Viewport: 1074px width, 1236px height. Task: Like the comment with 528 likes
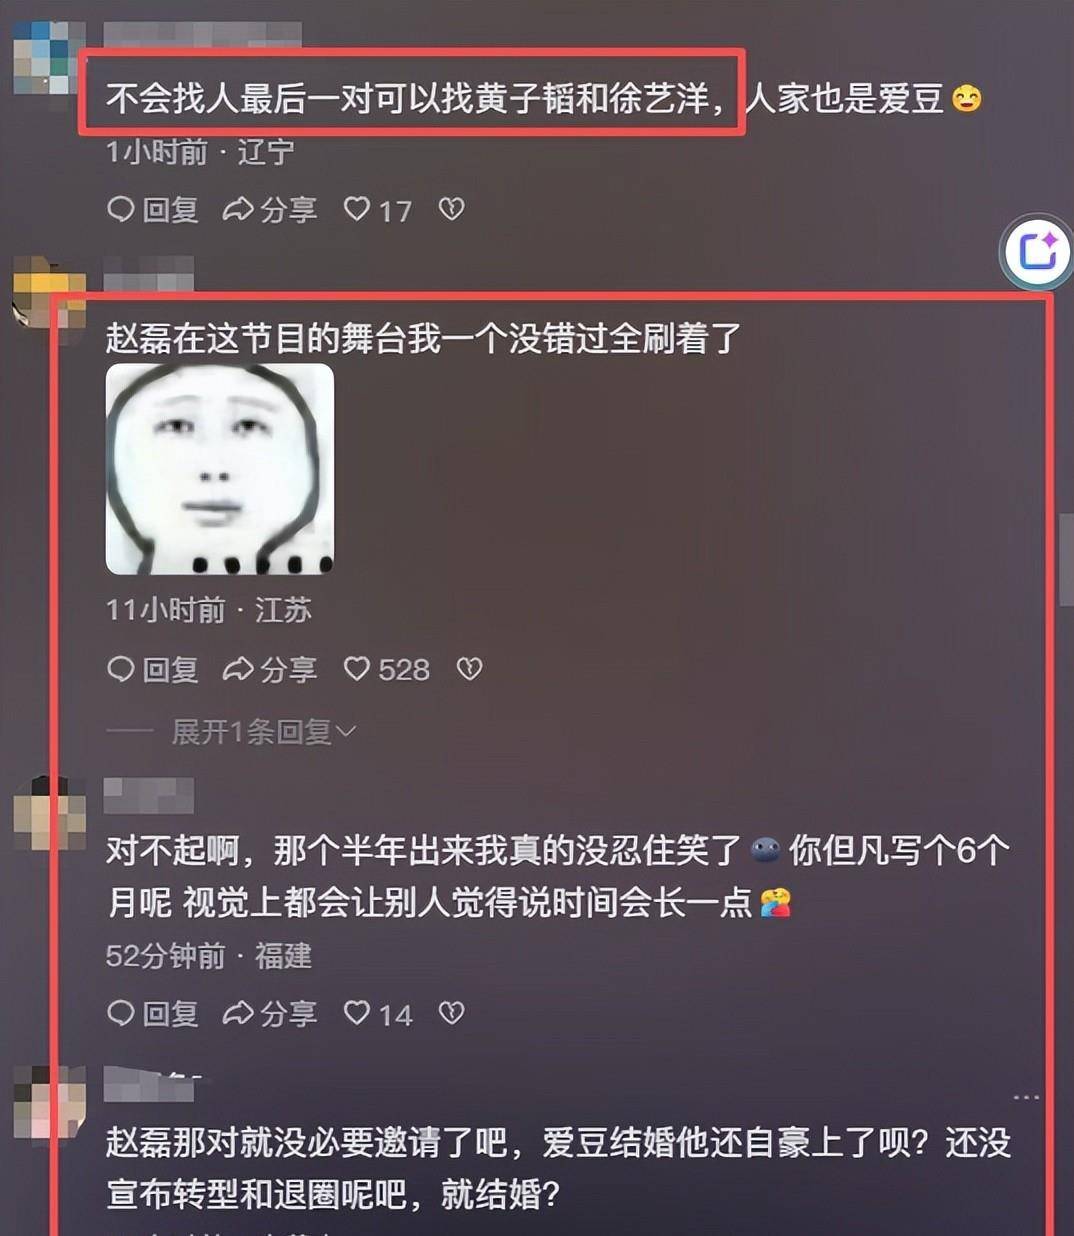[386, 669]
